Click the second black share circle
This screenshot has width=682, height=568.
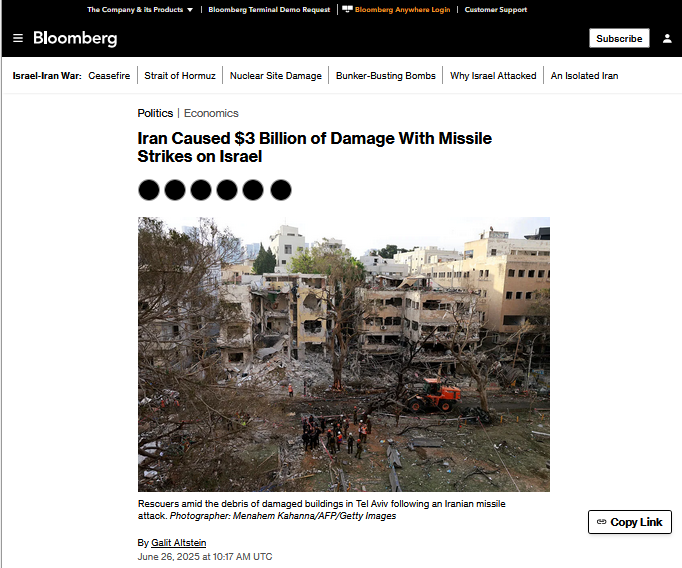(x=175, y=190)
